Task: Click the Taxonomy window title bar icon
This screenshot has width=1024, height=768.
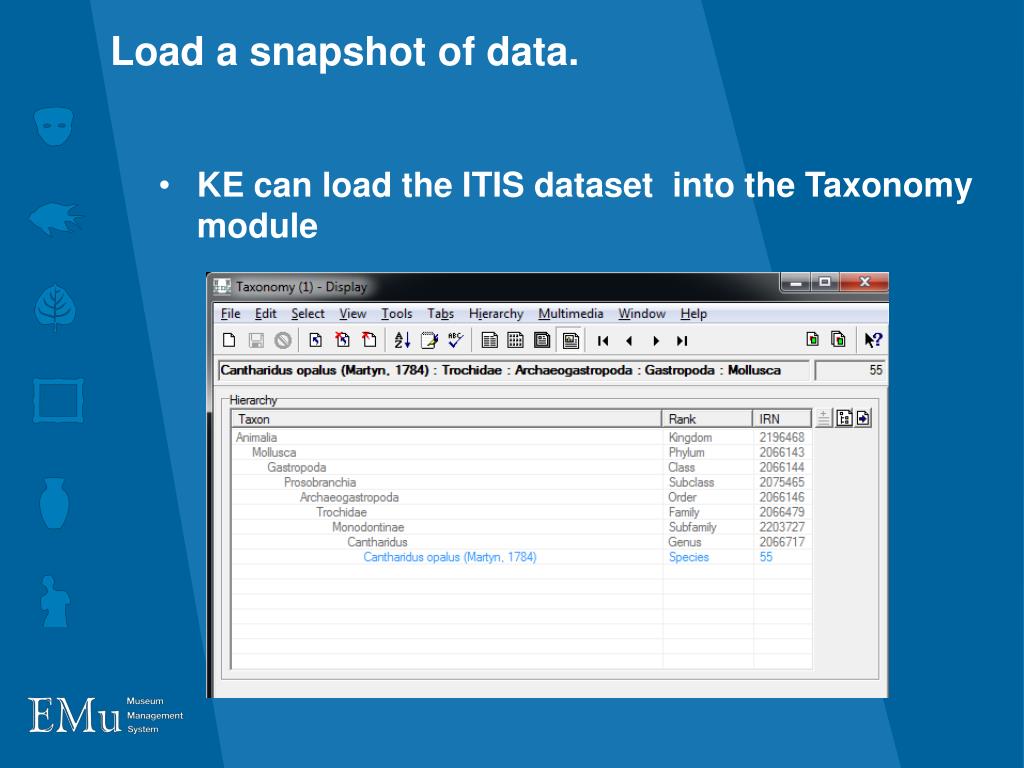Action: click(222, 287)
